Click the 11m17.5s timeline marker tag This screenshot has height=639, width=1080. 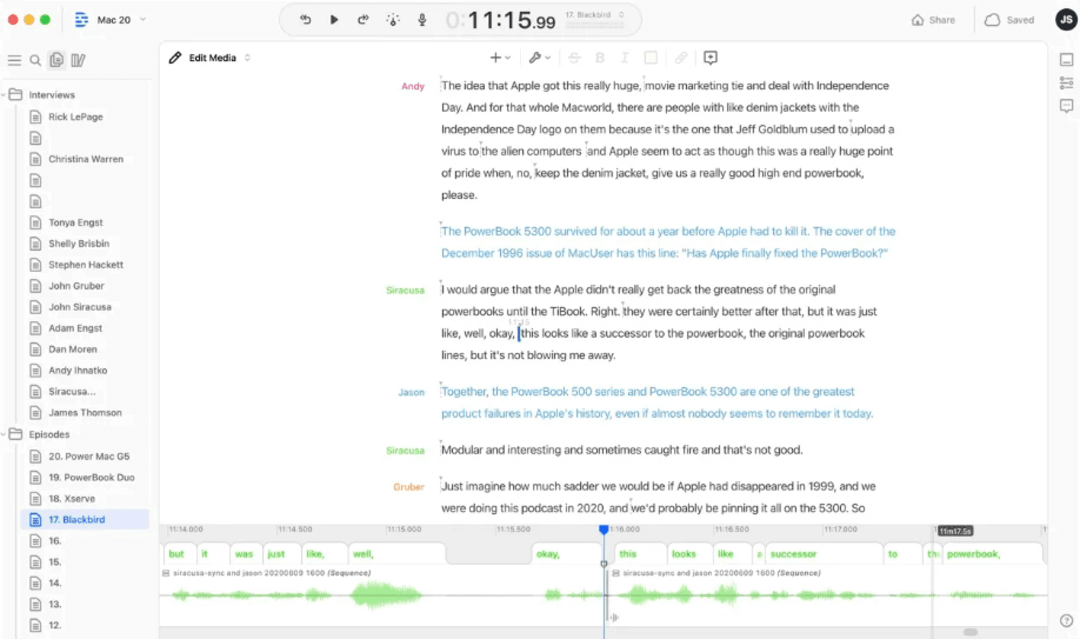[955, 531]
